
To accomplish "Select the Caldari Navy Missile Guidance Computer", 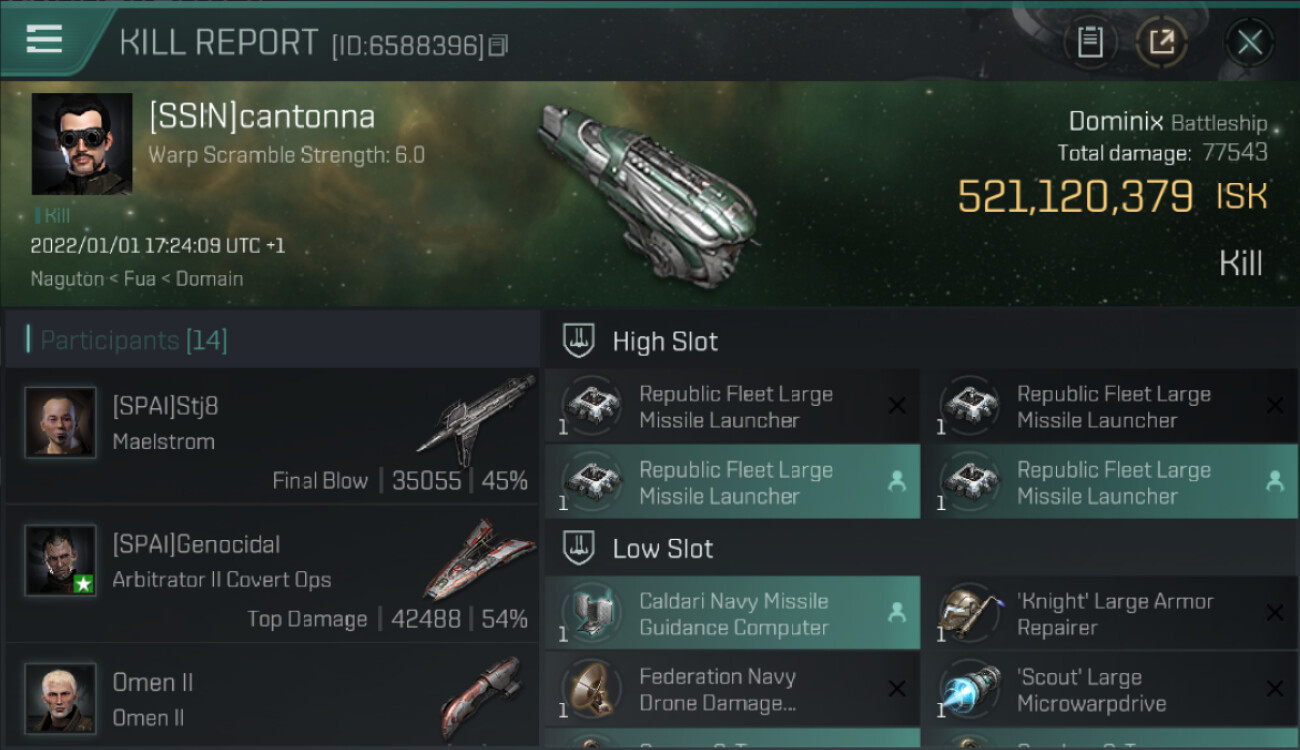I will click(733, 614).
